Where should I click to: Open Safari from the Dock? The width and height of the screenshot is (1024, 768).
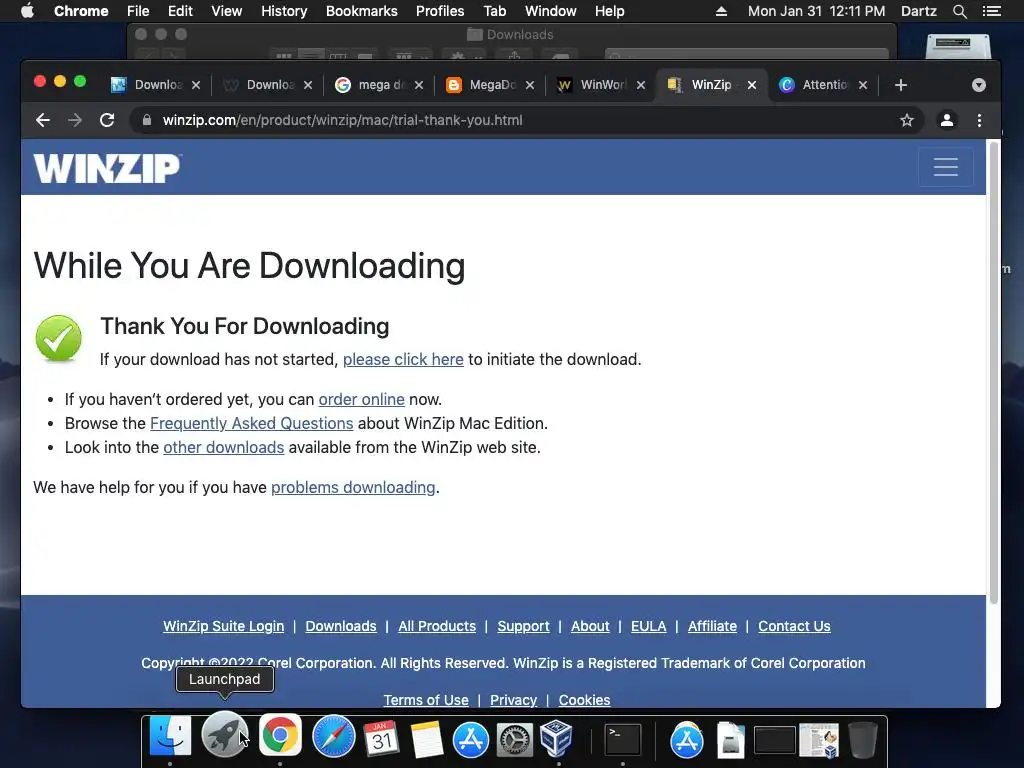pyautogui.click(x=333, y=737)
